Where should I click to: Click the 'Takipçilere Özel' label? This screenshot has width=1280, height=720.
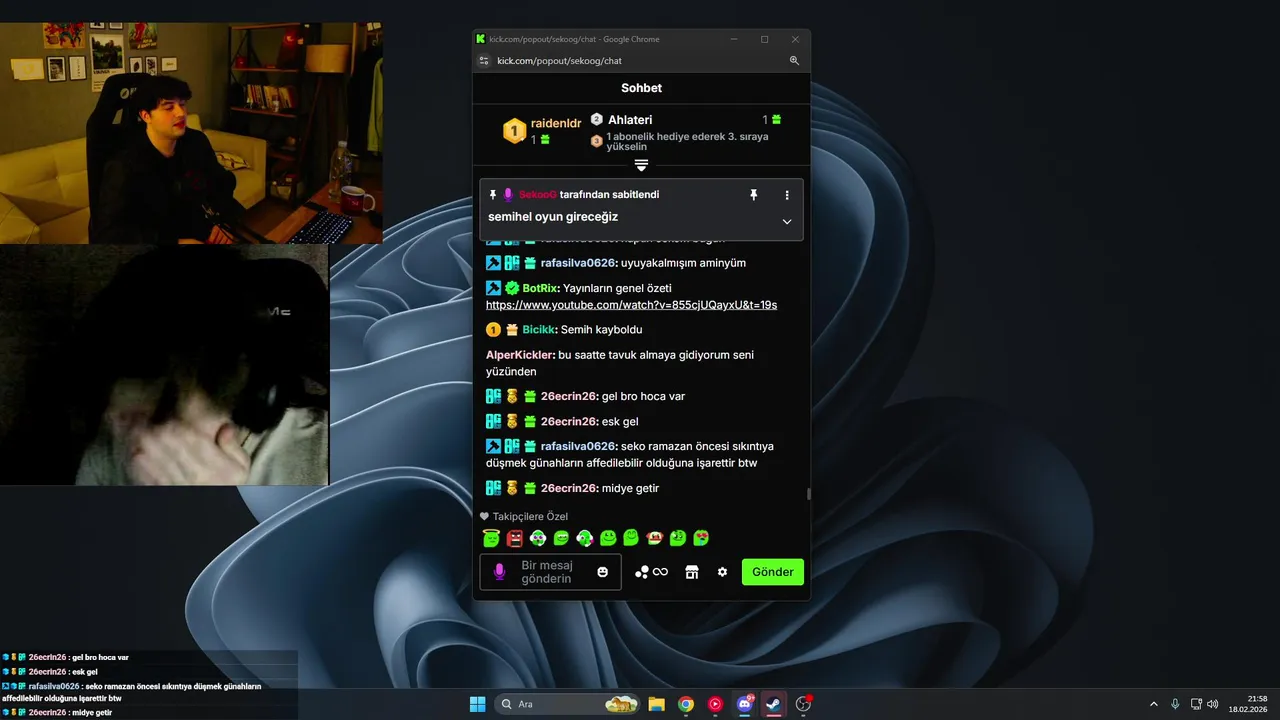[x=530, y=517]
